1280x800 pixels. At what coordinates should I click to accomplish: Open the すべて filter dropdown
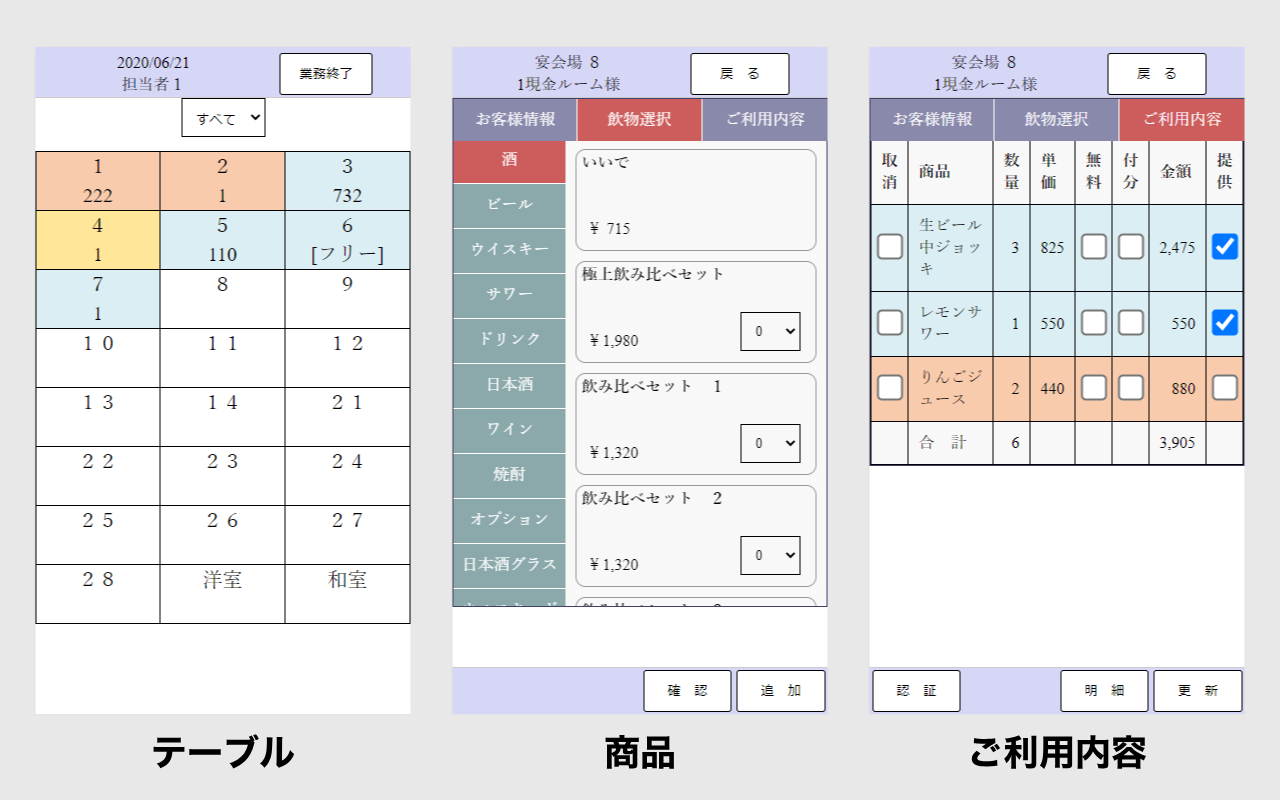tap(223, 118)
